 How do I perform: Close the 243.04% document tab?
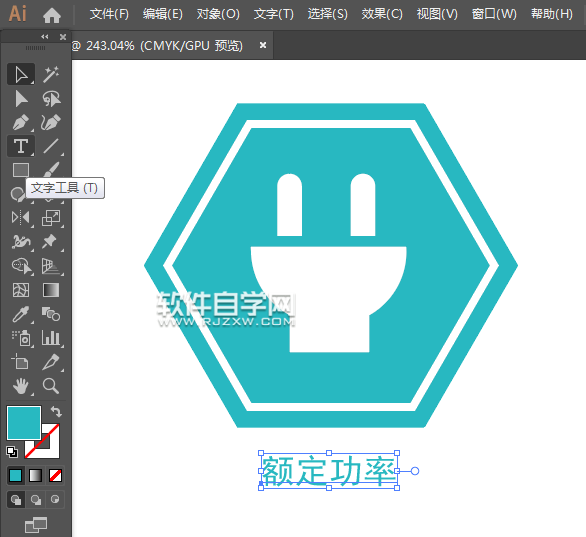point(263,45)
